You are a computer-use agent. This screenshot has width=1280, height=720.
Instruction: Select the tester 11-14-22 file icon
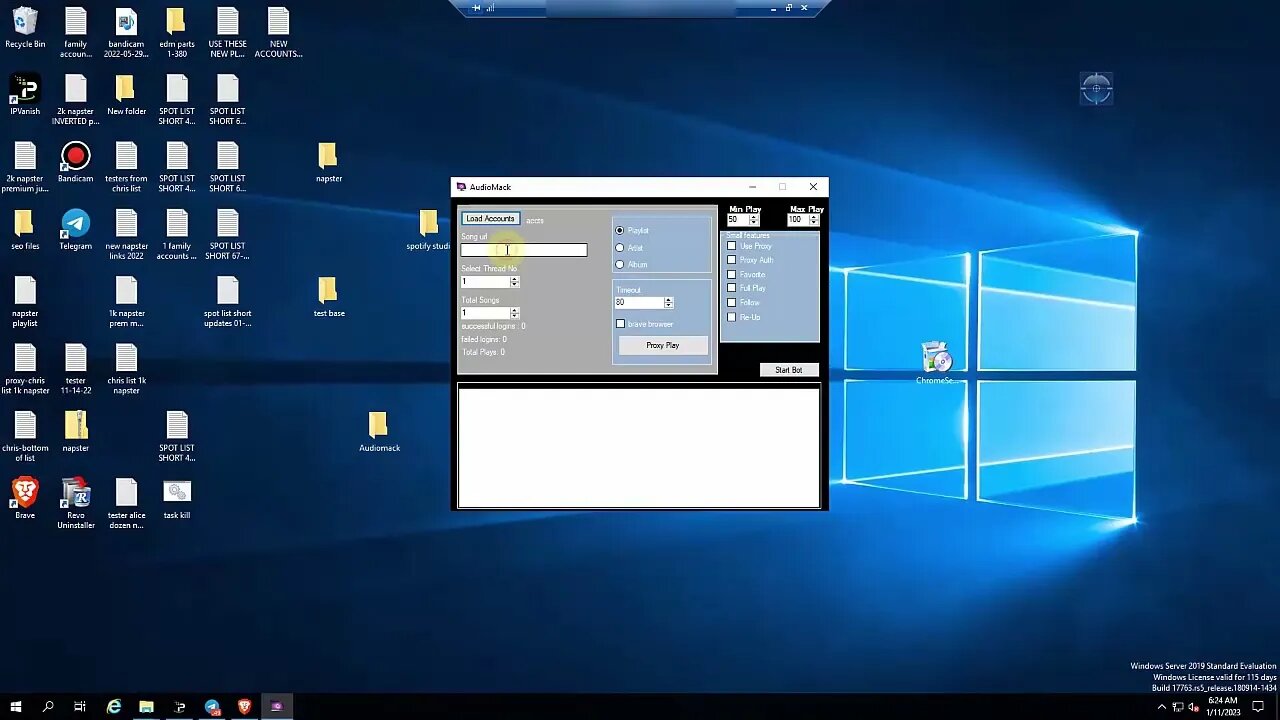click(76, 369)
